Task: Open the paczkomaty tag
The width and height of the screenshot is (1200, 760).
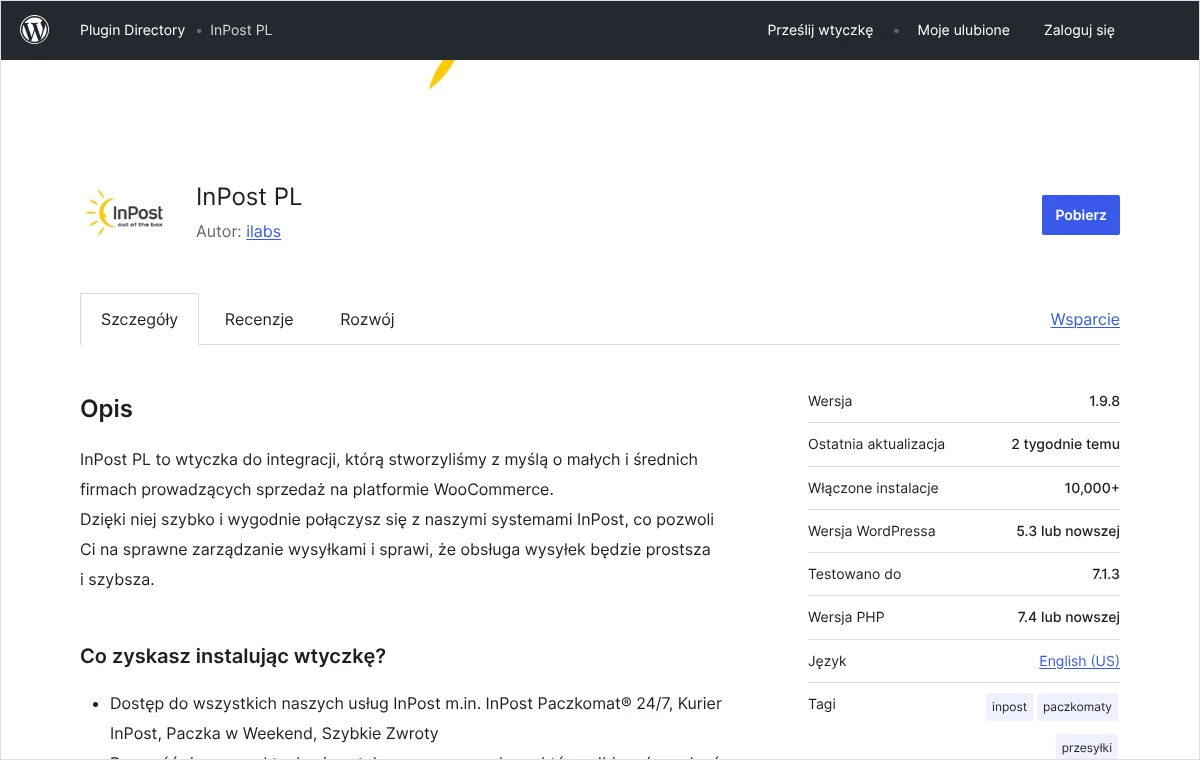Action: pyautogui.click(x=1077, y=707)
